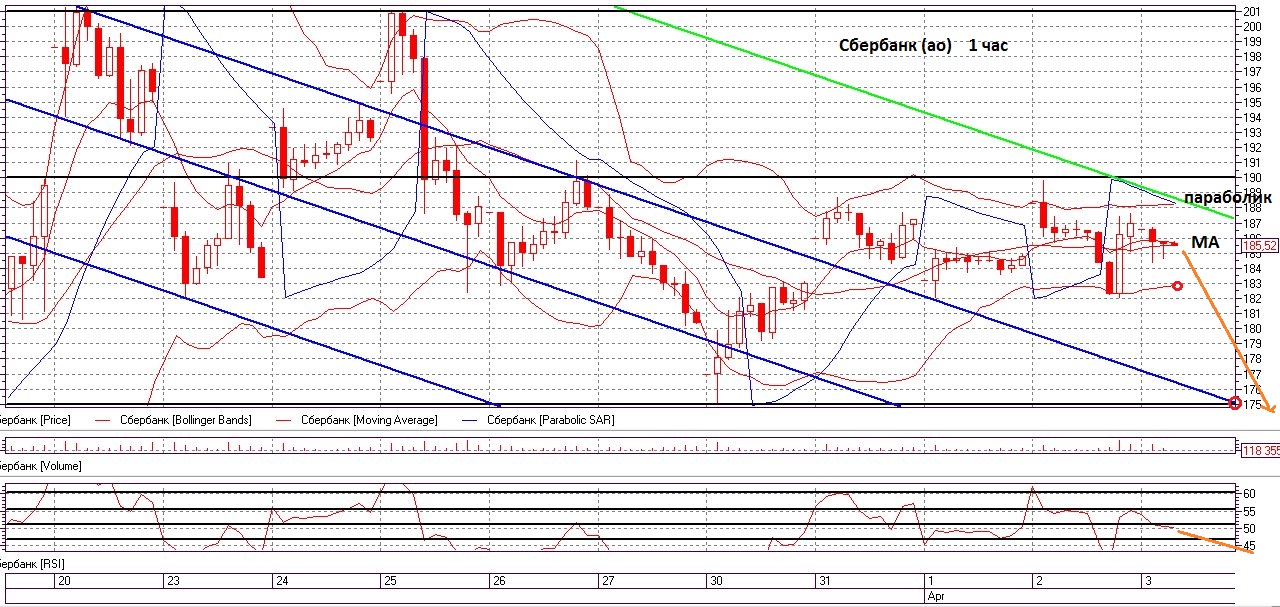Click RSI axis label 45

1249,545
